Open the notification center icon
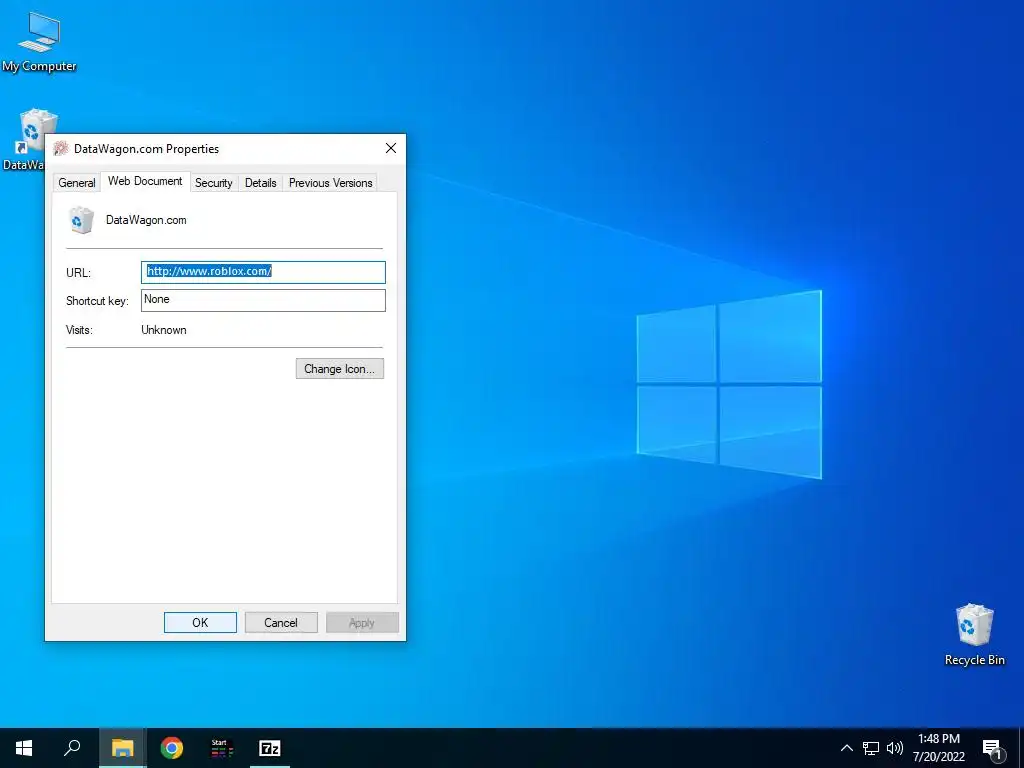The width and height of the screenshot is (1024, 768). (992, 749)
